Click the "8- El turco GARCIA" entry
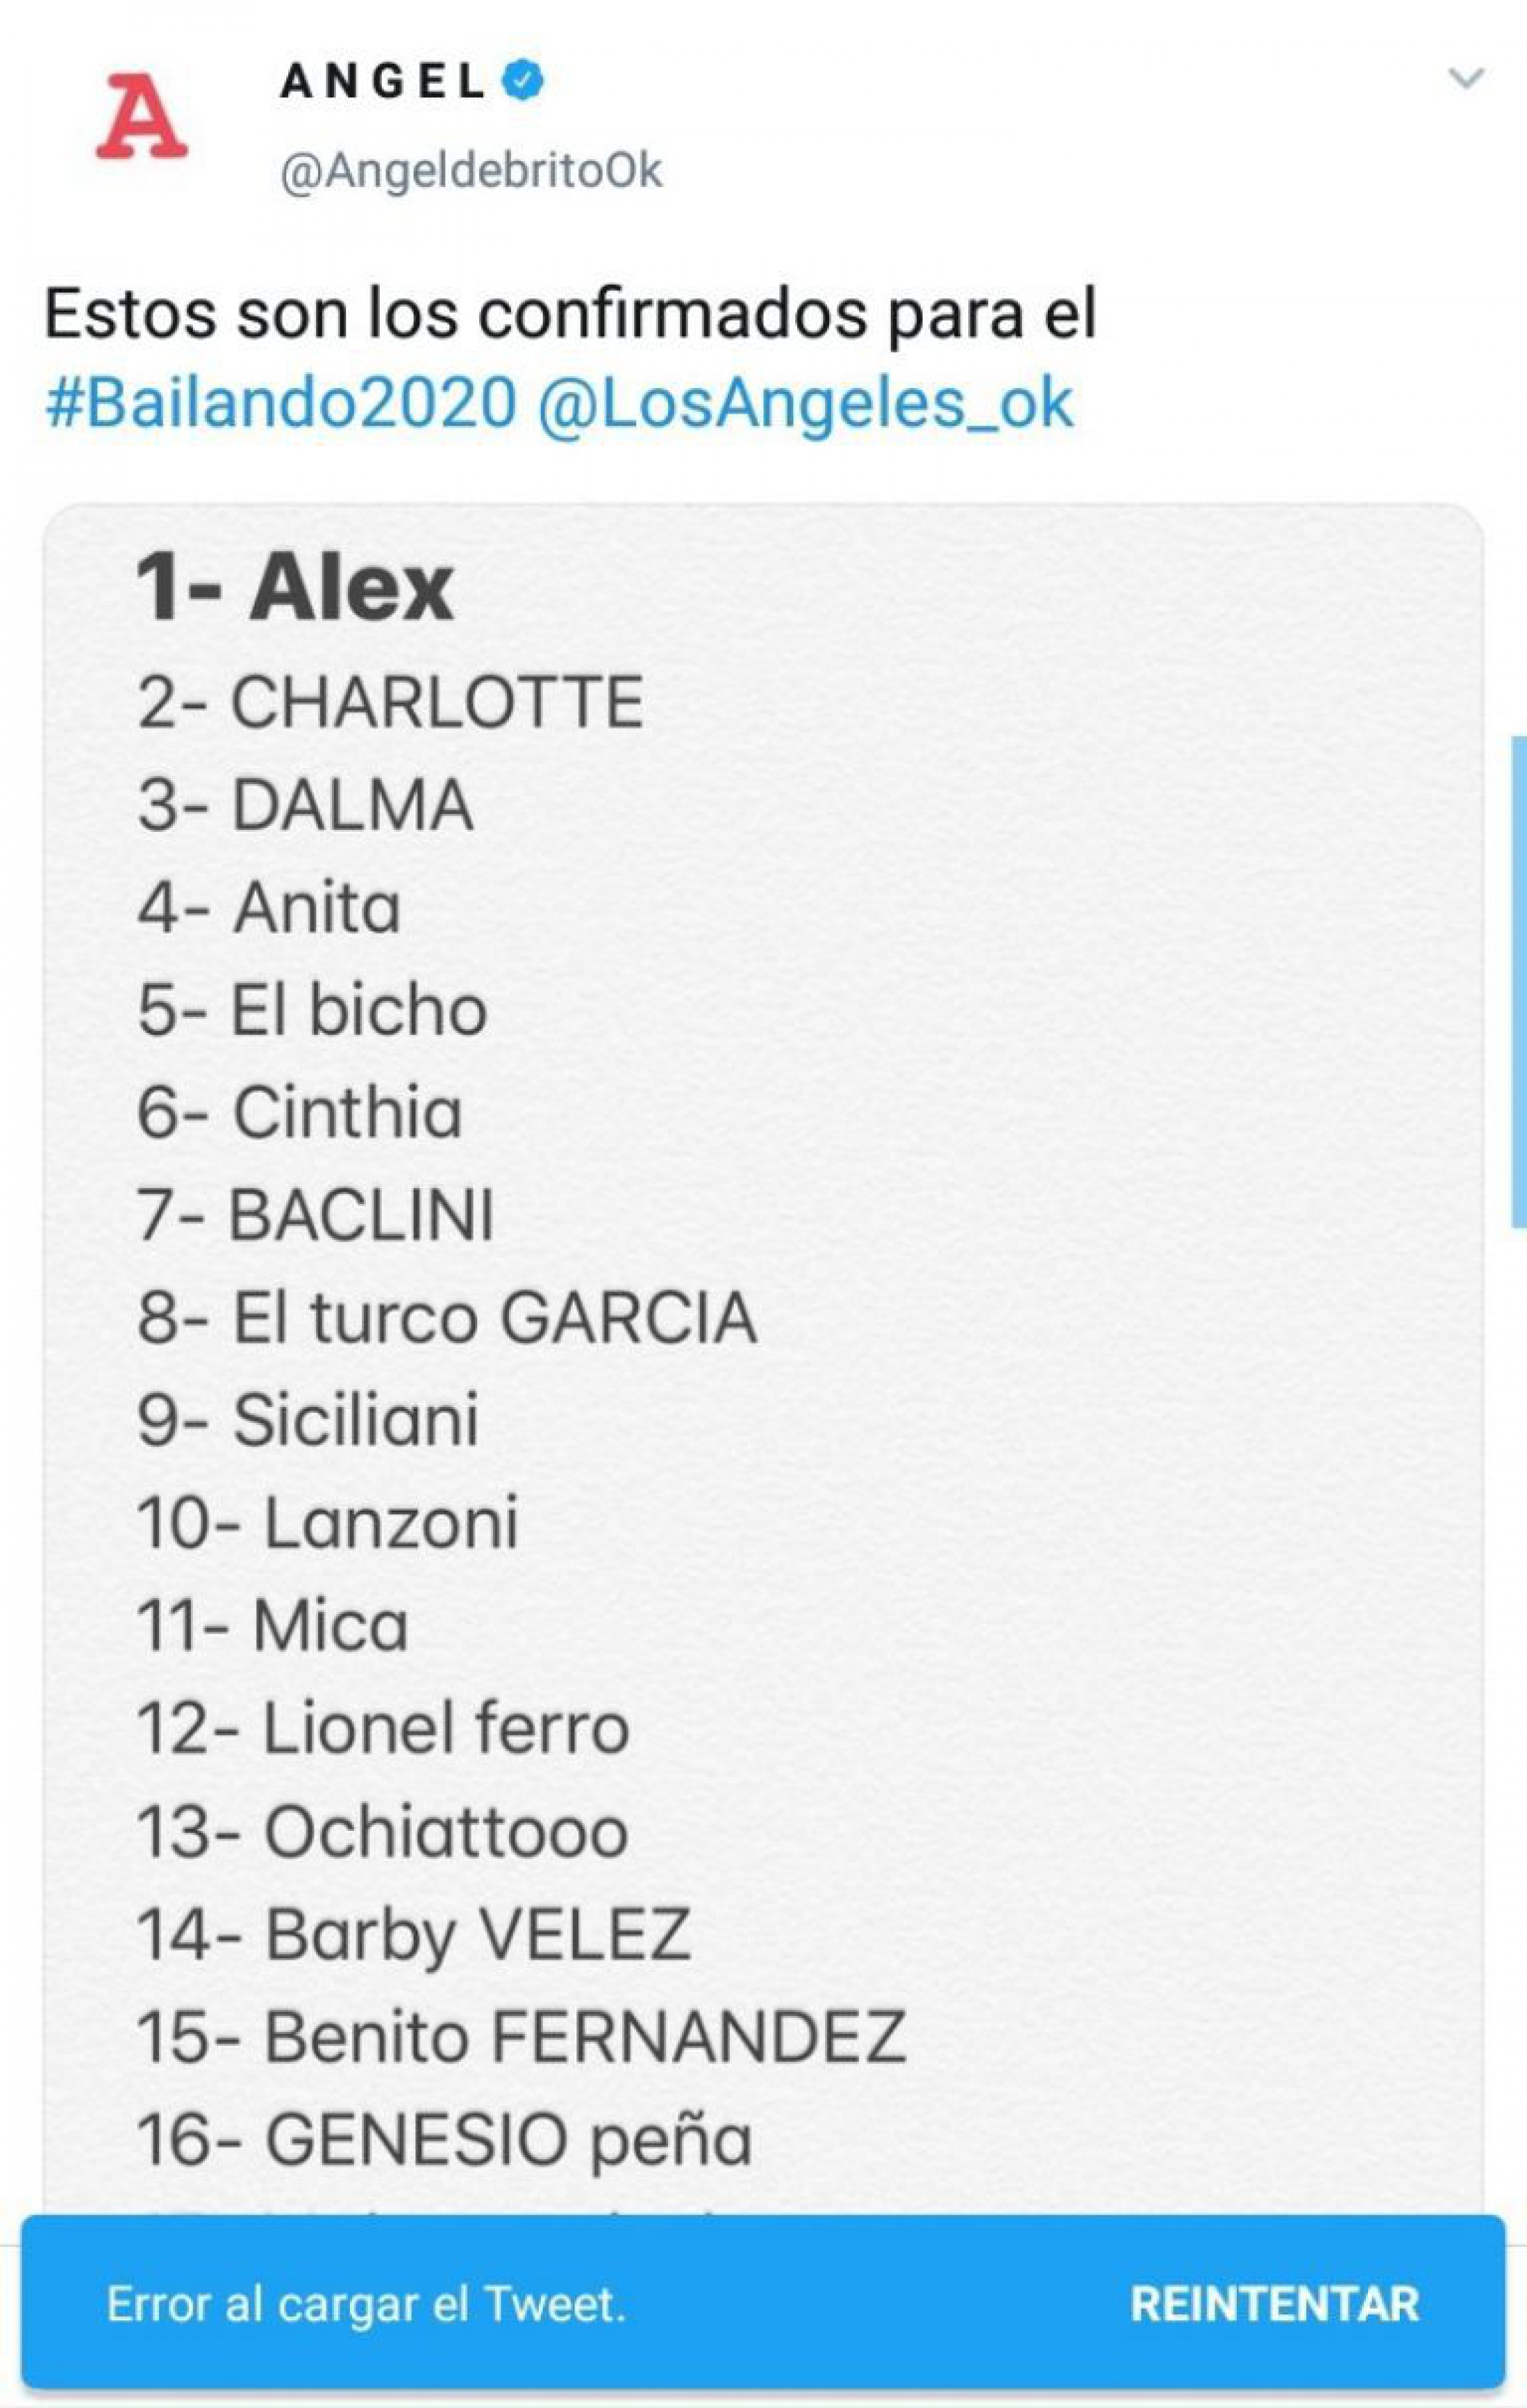Image resolution: width=1527 pixels, height=2408 pixels. (447, 1318)
